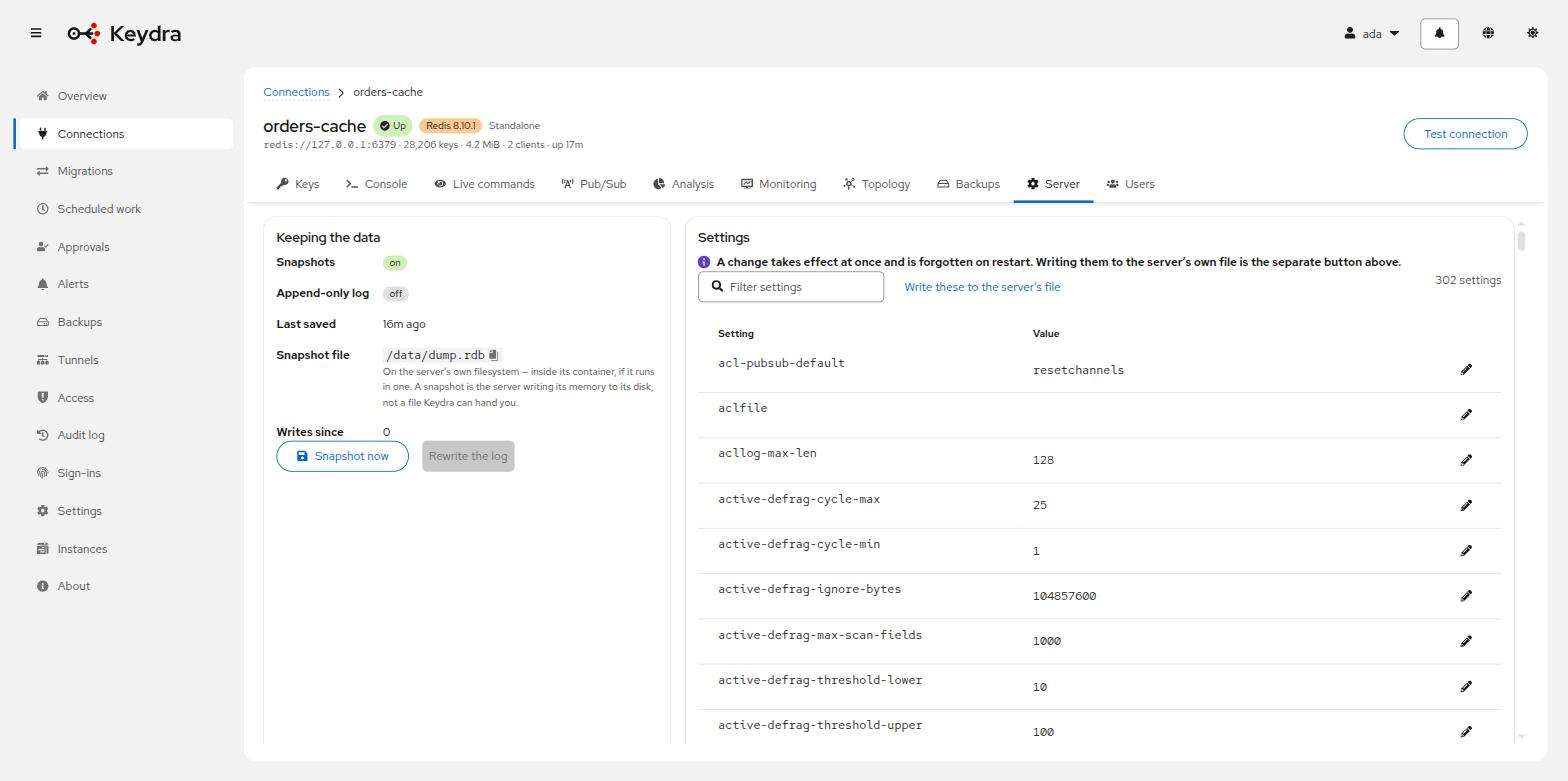The height and width of the screenshot is (781, 1568).
Task: Switch theme with the sun icon
Action: point(1532,33)
